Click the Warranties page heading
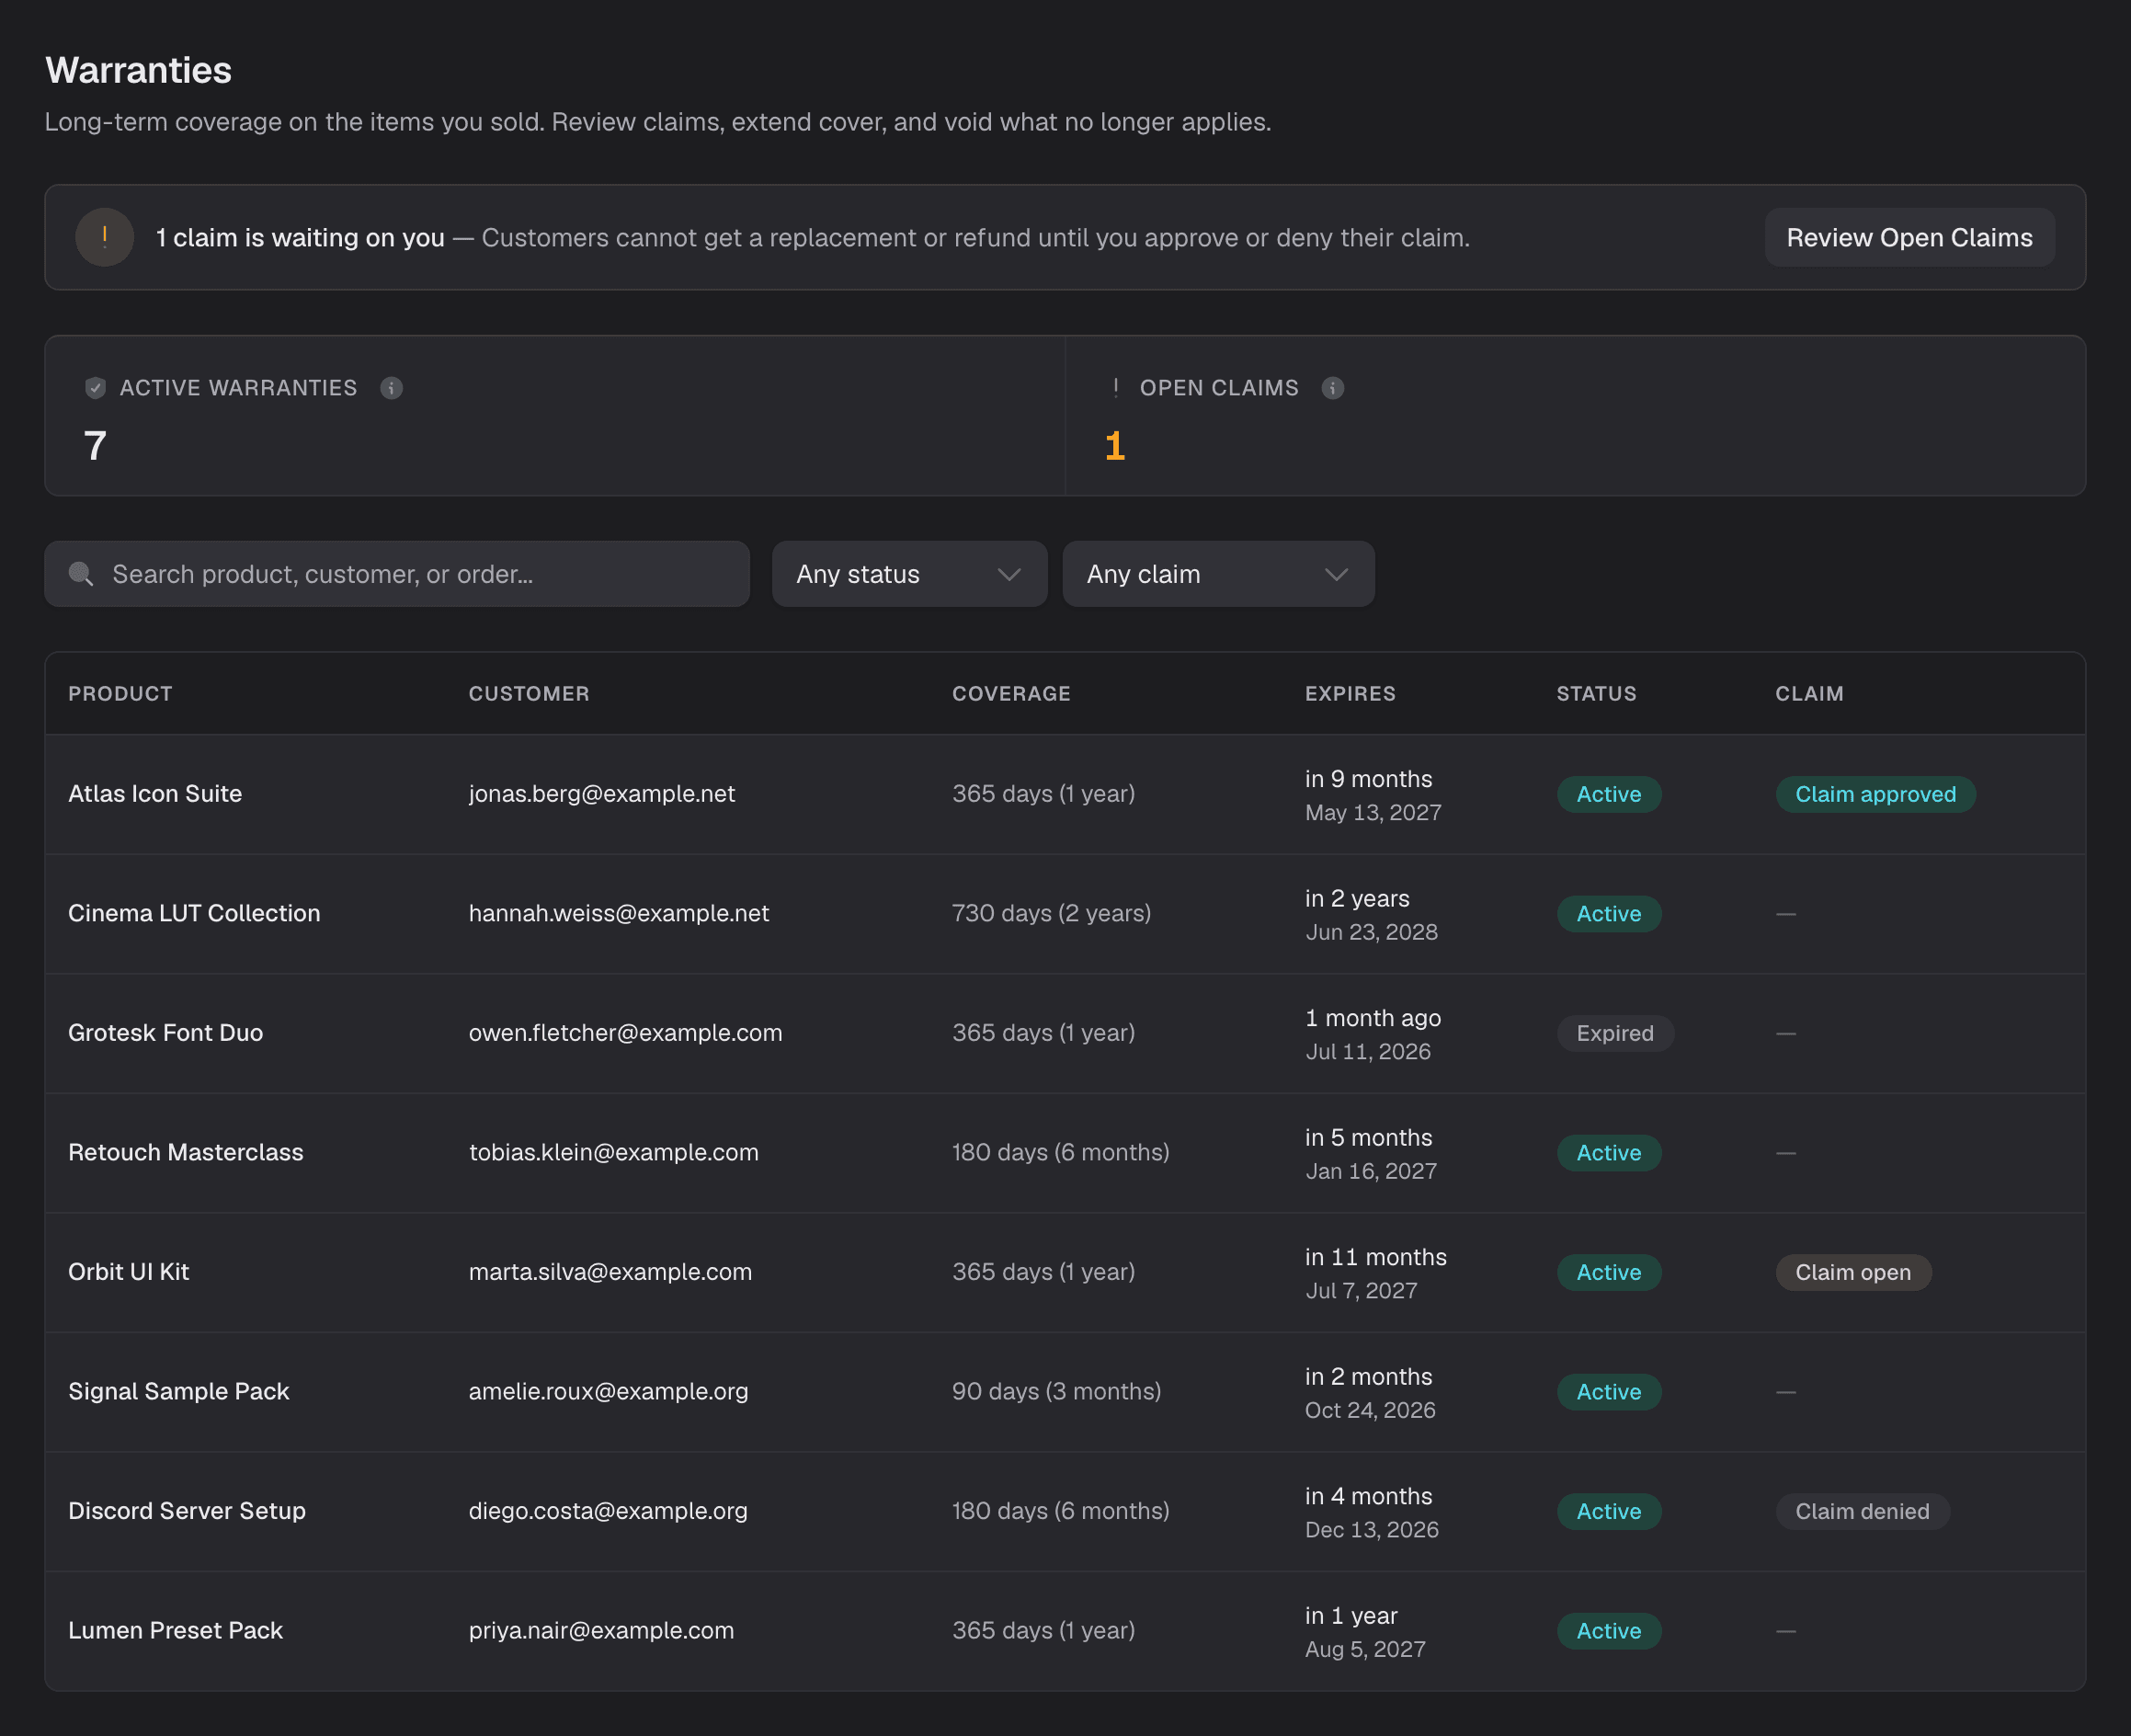 pyautogui.click(x=138, y=70)
